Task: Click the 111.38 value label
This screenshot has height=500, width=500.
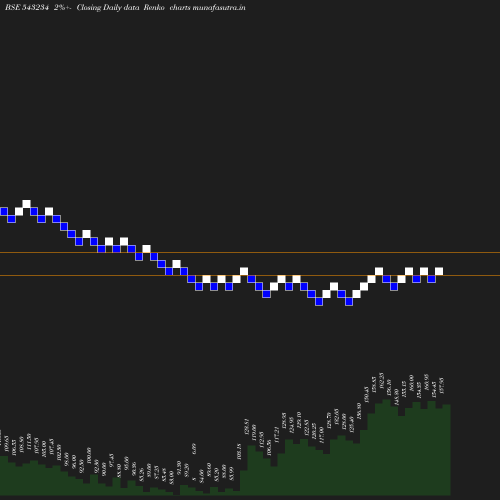Action: 28,442
